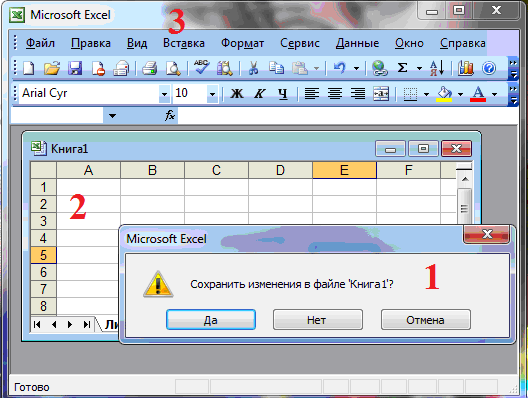Open the Формат menu
The height and width of the screenshot is (398, 530).
(242, 43)
